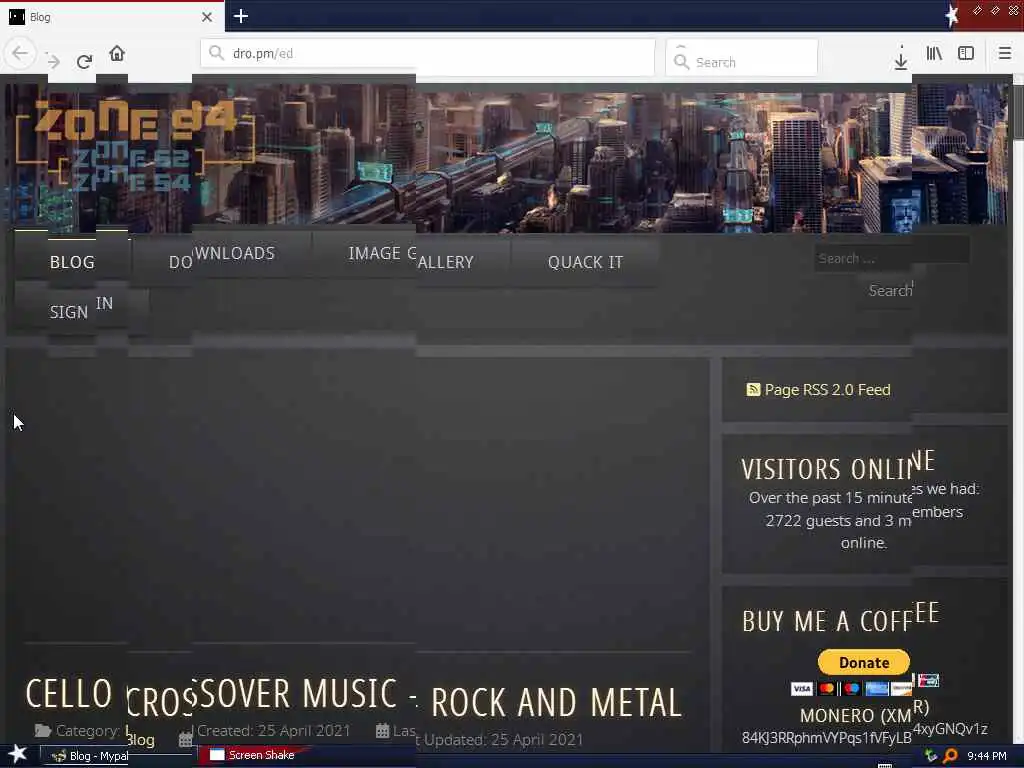Open the SIGN IN navigation item
This screenshot has height=768, width=1024.
pyautogui.click(x=82, y=308)
